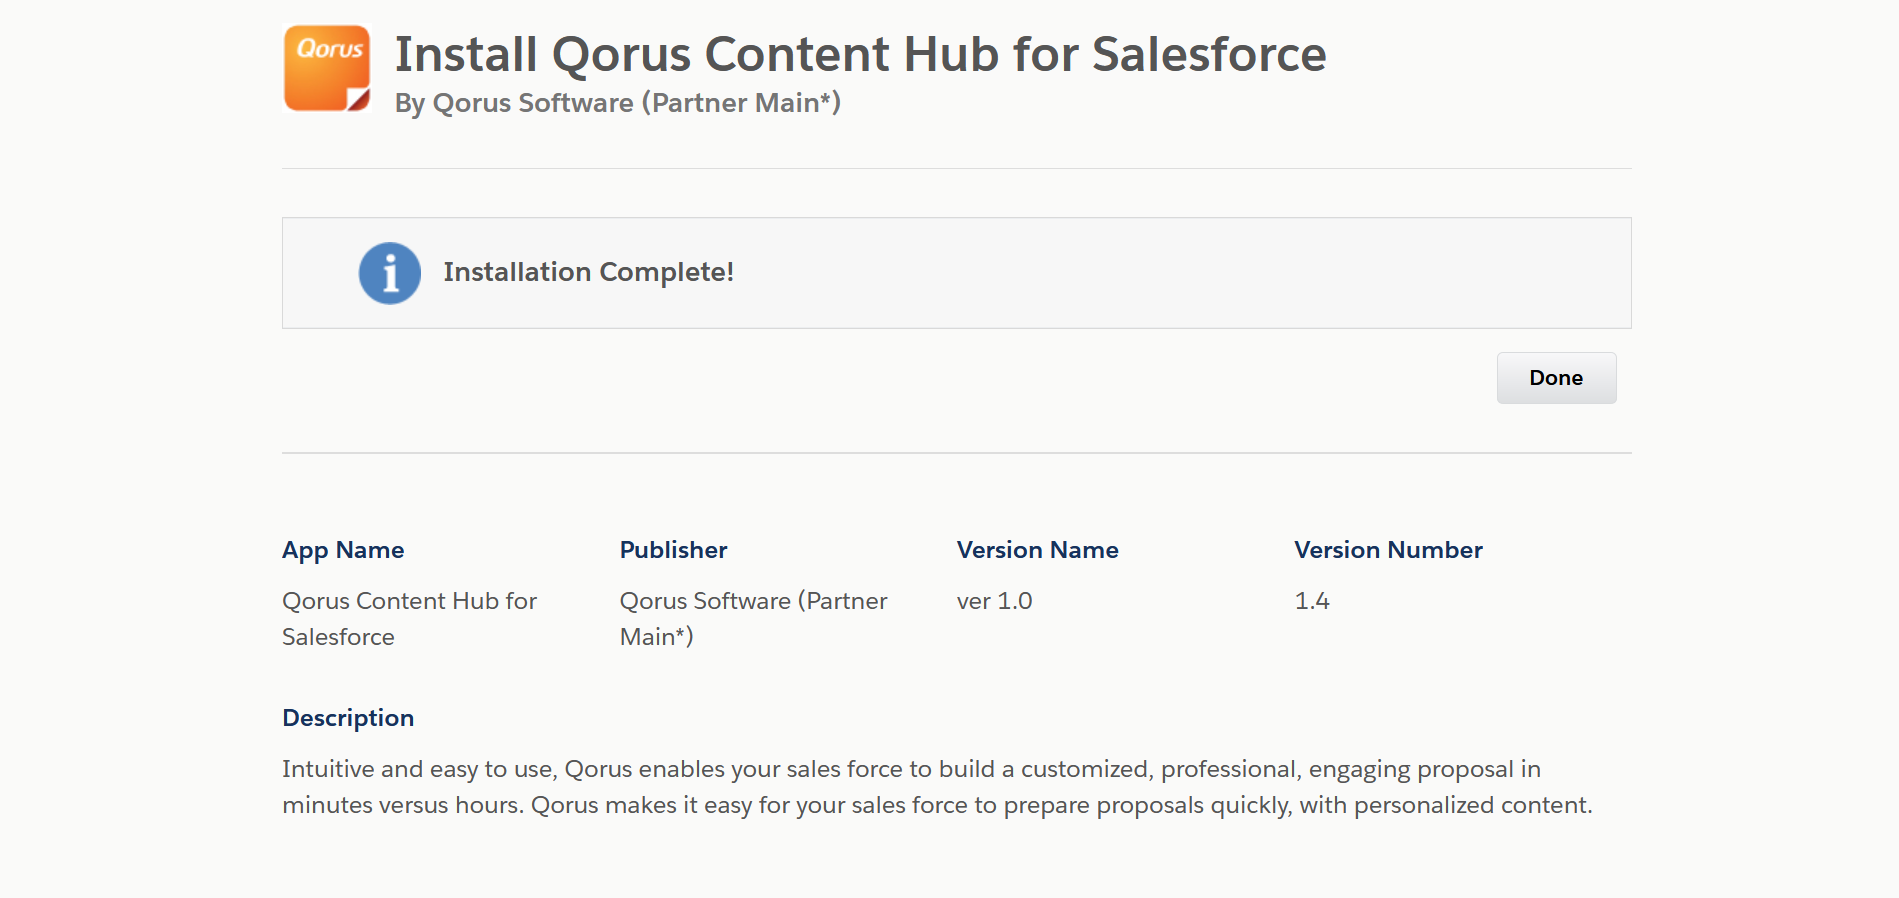Viewport: 1899px width, 898px height.
Task: Click the word Qorus in the page title
Action: 621,54
